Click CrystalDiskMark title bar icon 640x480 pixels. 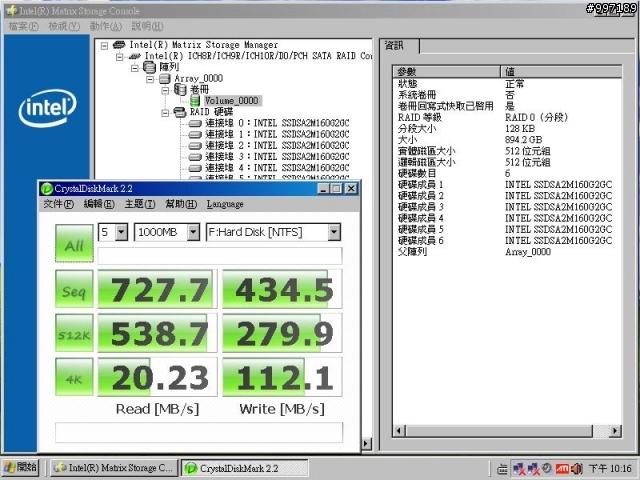[x=47, y=189]
